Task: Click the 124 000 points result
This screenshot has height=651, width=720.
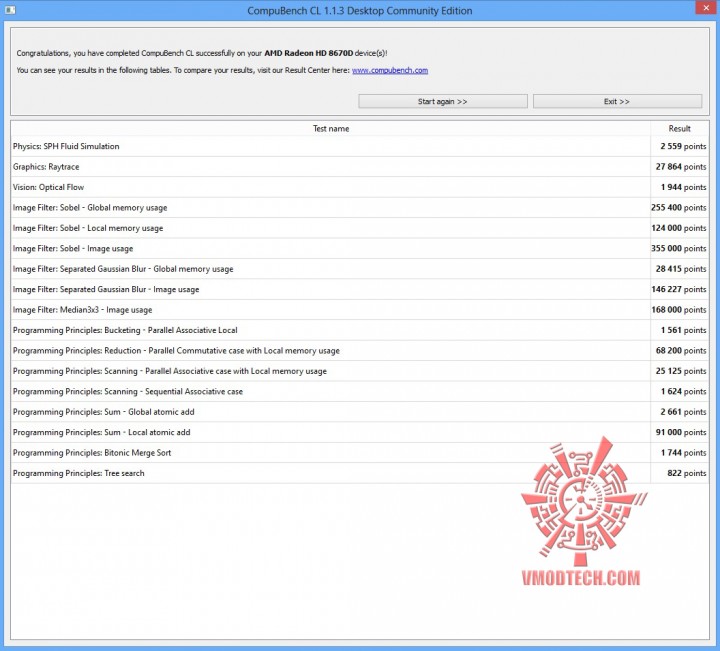Action: [679, 228]
